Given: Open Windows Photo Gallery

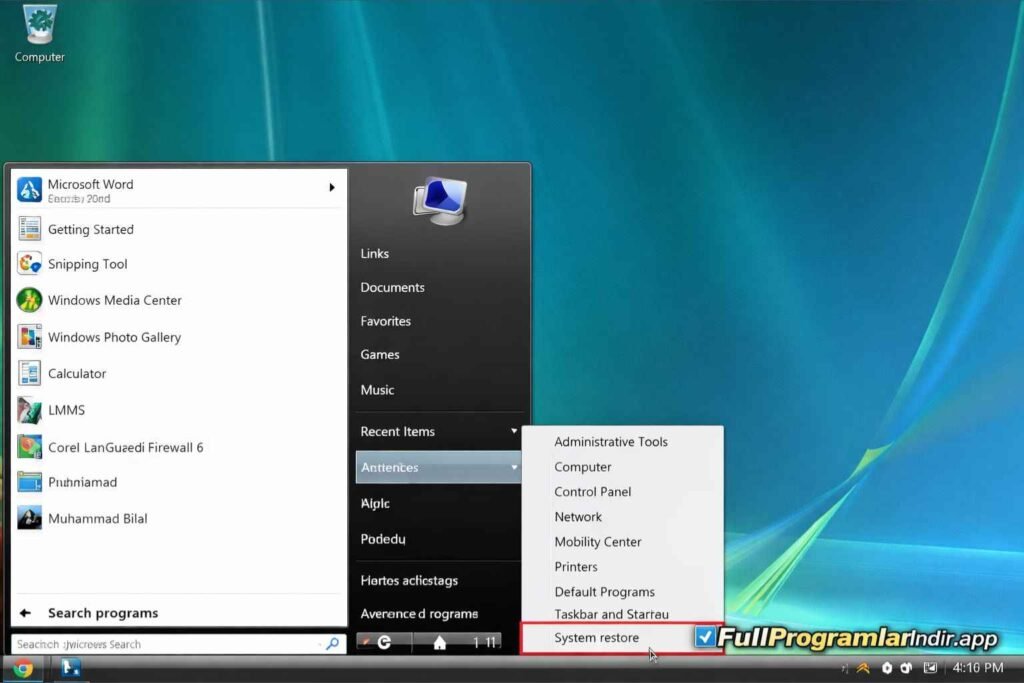Looking at the screenshot, I should (x=115, y=337).
